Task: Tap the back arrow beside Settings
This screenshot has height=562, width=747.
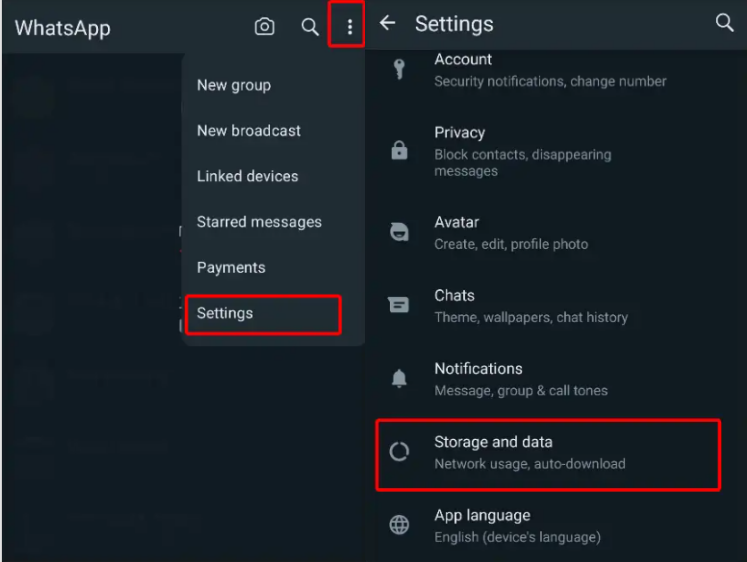Action: pyautogui.click(x=388, y=23)
